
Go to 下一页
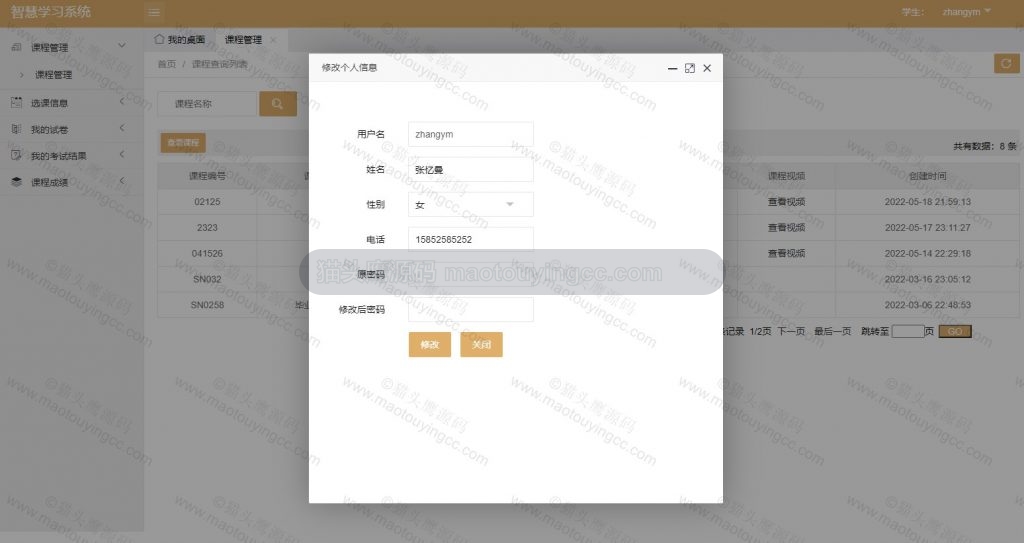click(791, 331)
